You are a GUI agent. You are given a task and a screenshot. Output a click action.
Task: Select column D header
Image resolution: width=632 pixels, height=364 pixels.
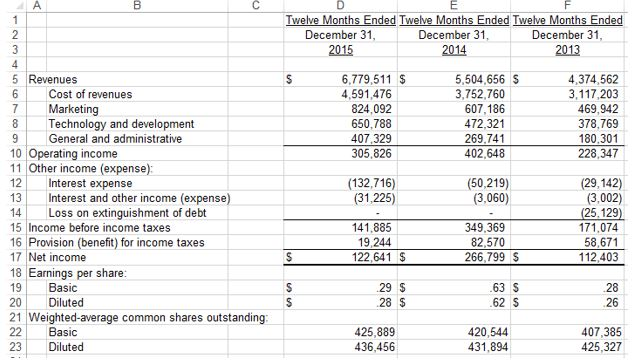340,6
